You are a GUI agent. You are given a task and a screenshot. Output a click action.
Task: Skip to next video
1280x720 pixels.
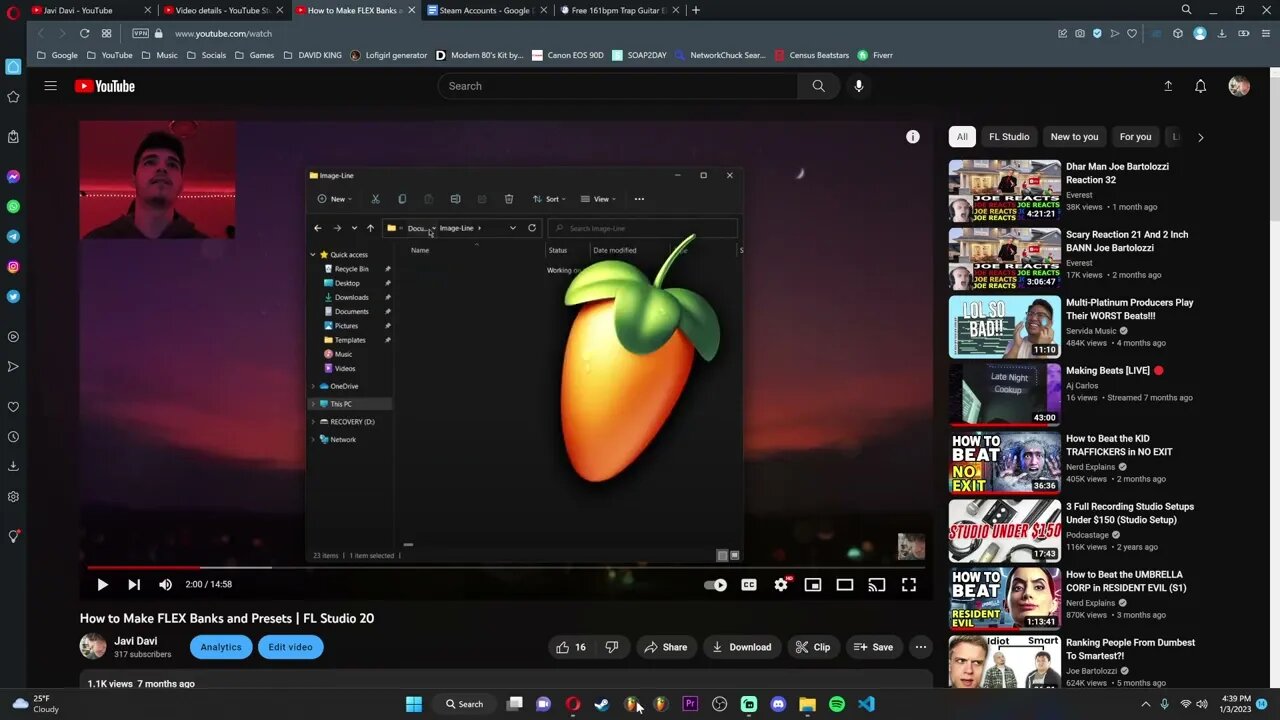tap(134, 585)
